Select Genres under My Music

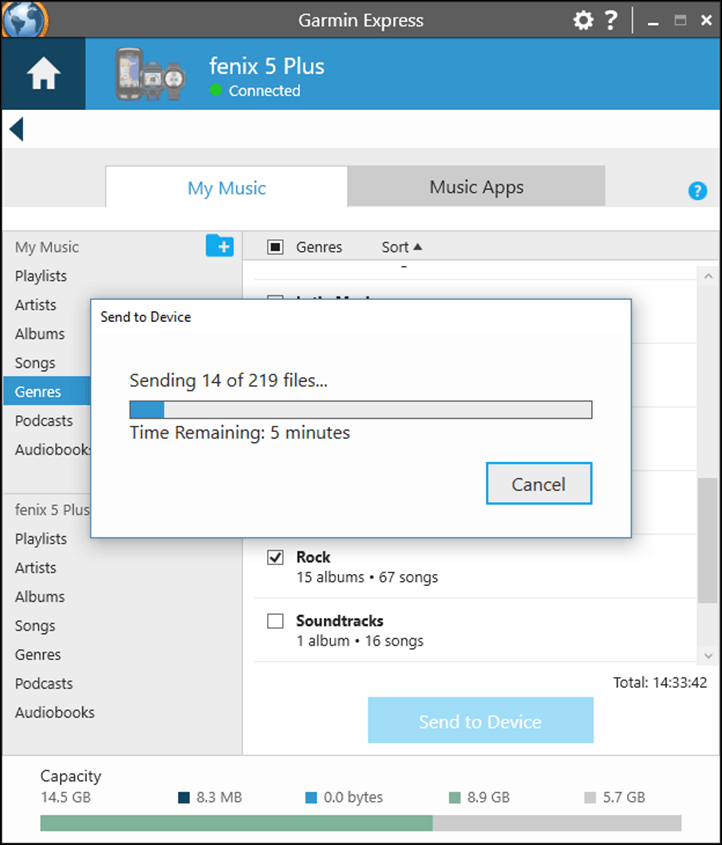[x=47, y=391]
